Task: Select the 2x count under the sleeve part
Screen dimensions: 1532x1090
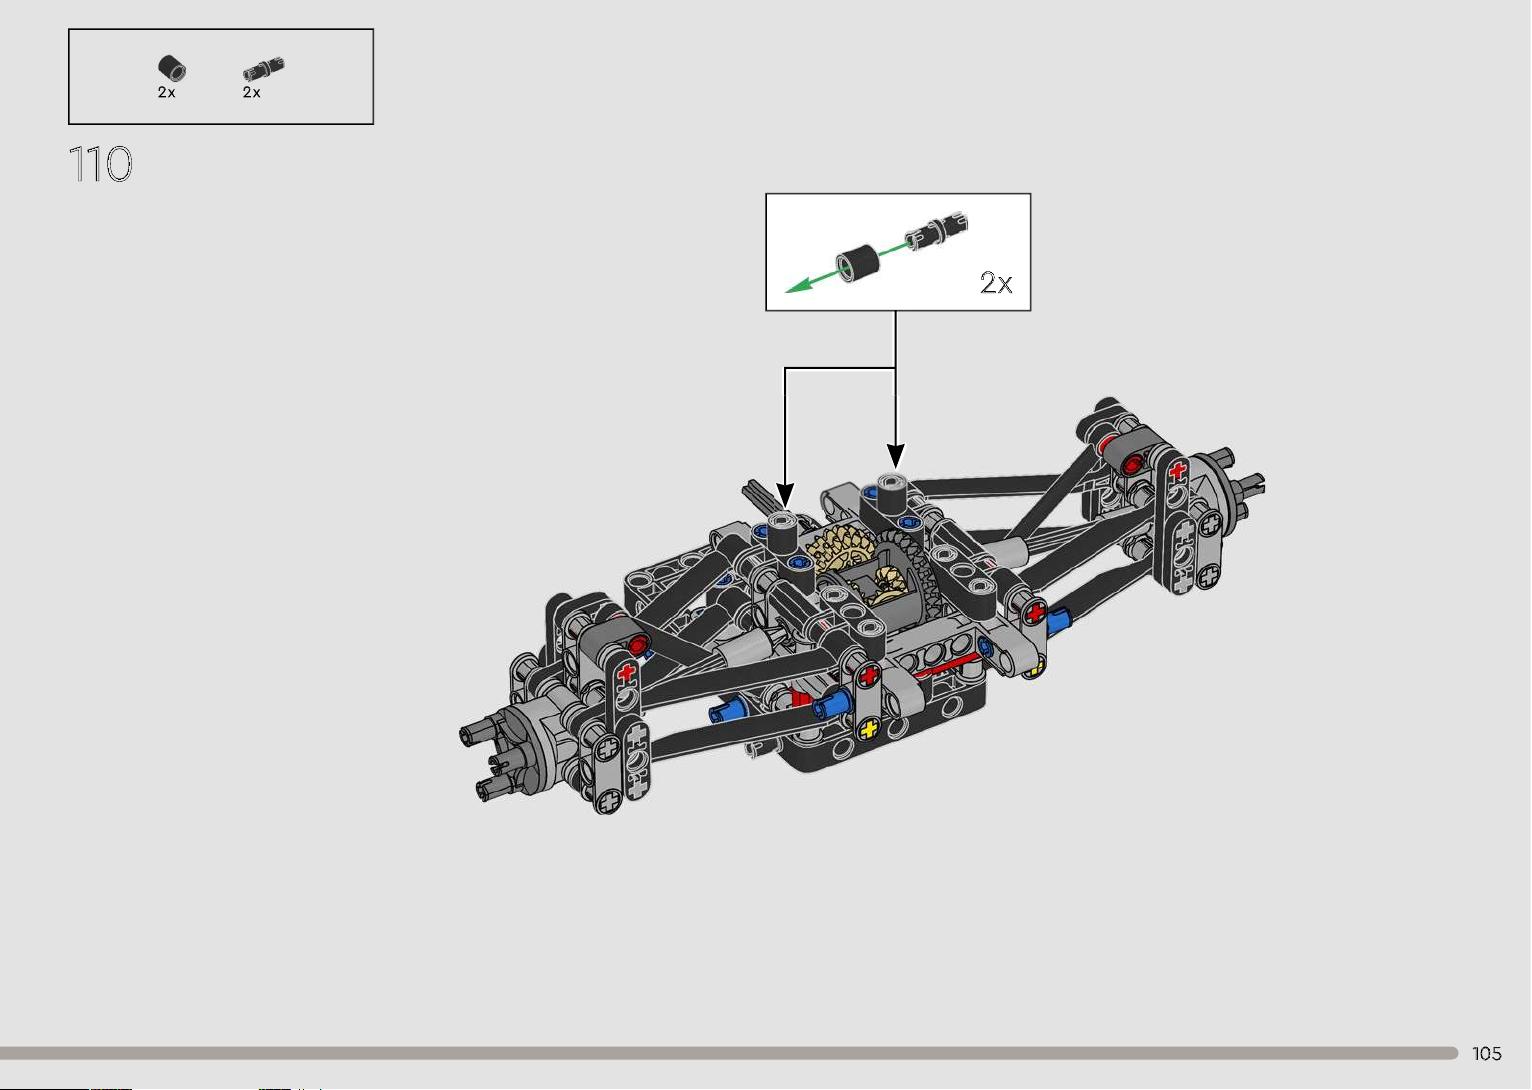Action: [166, 92]
